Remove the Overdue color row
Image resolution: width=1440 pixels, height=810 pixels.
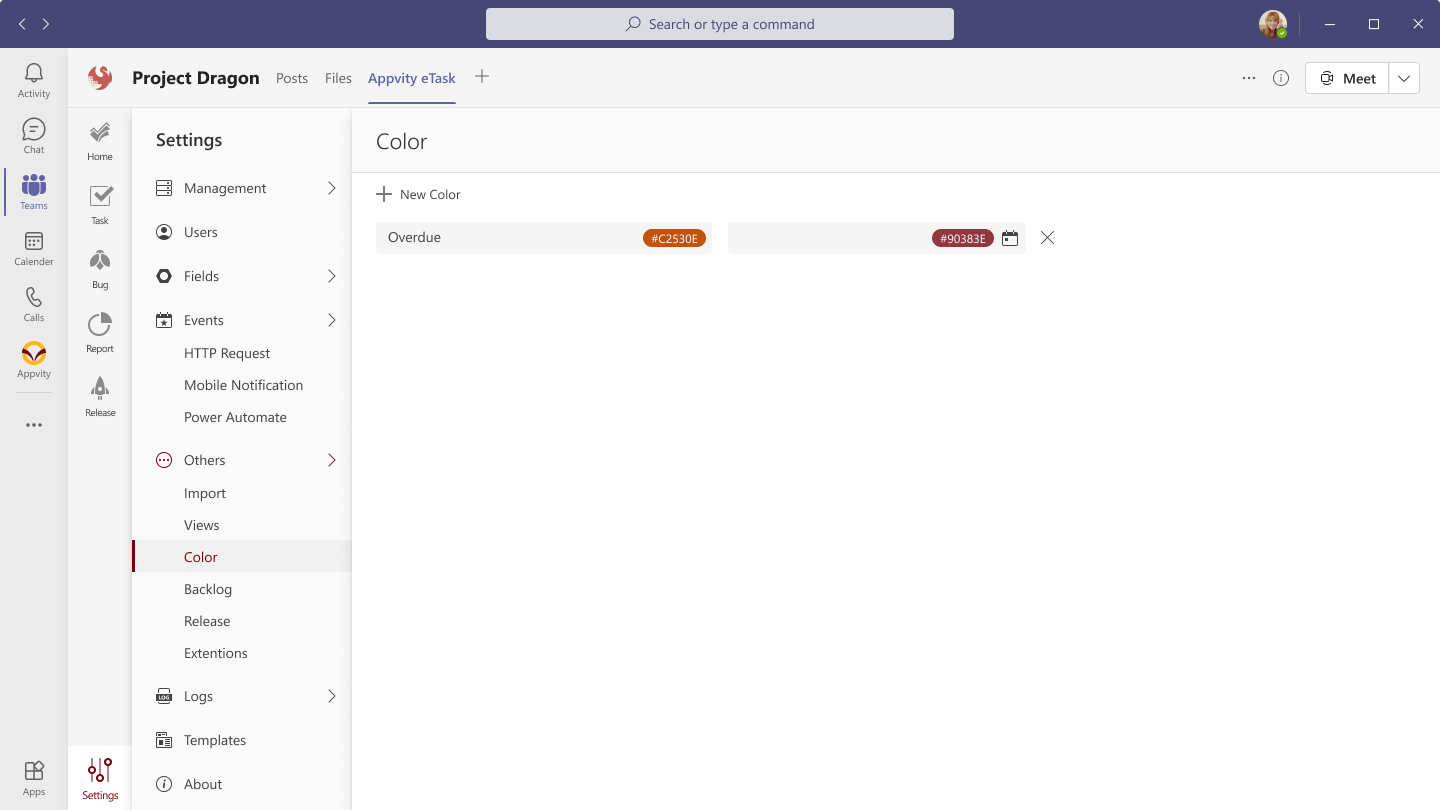(1047, 238)
